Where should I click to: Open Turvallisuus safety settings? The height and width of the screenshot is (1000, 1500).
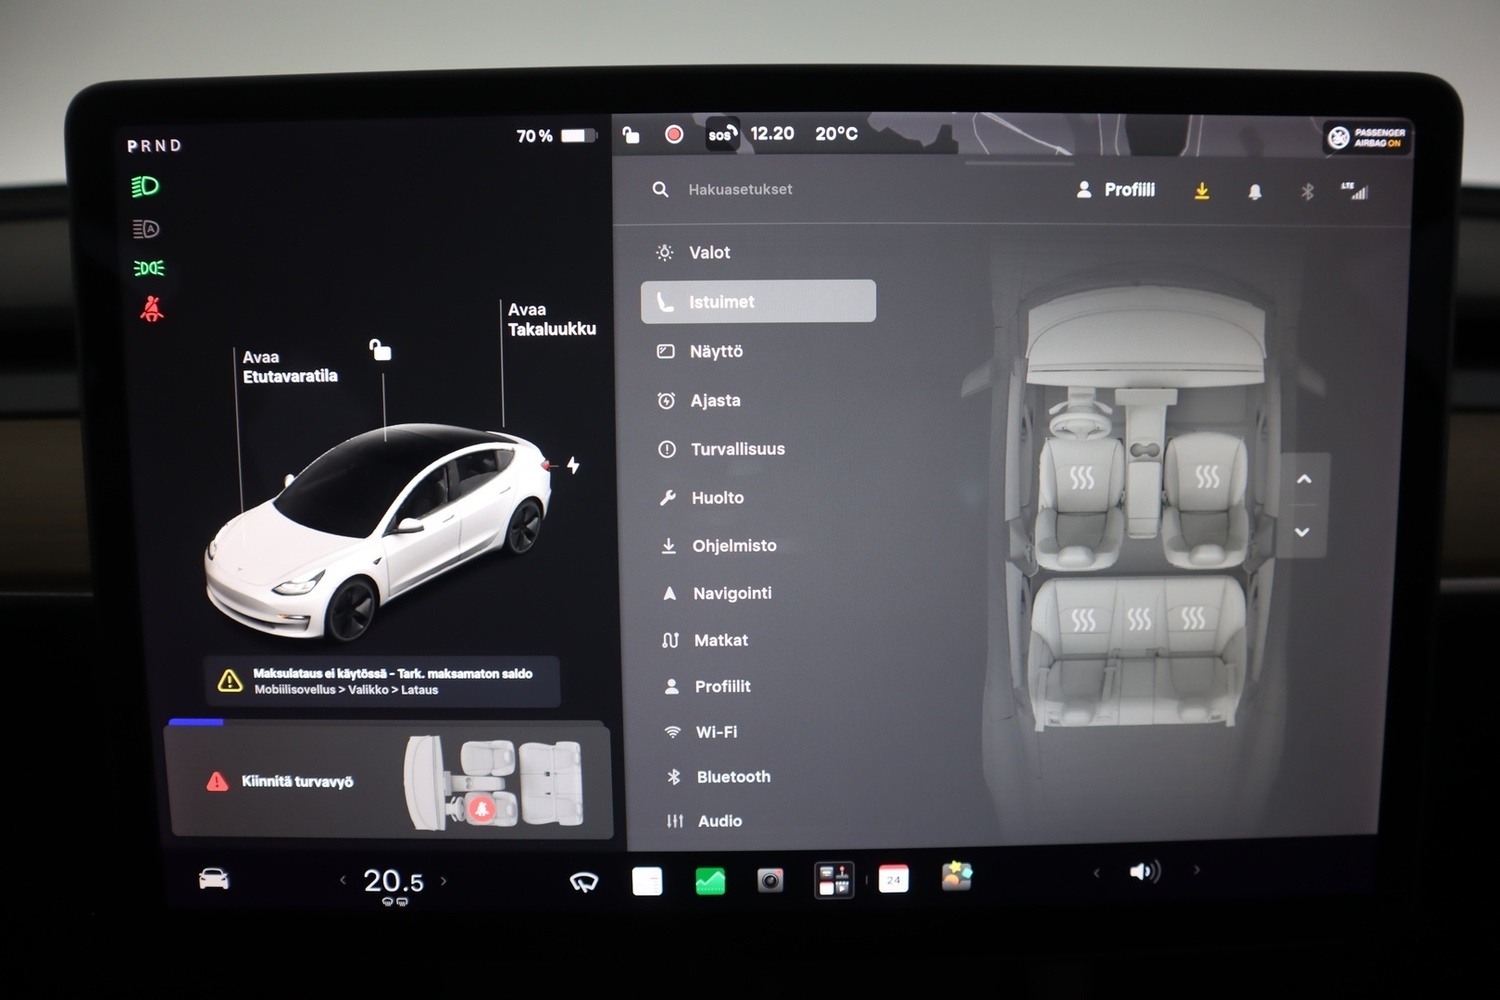pyautogui.click(x=721, y=449)
